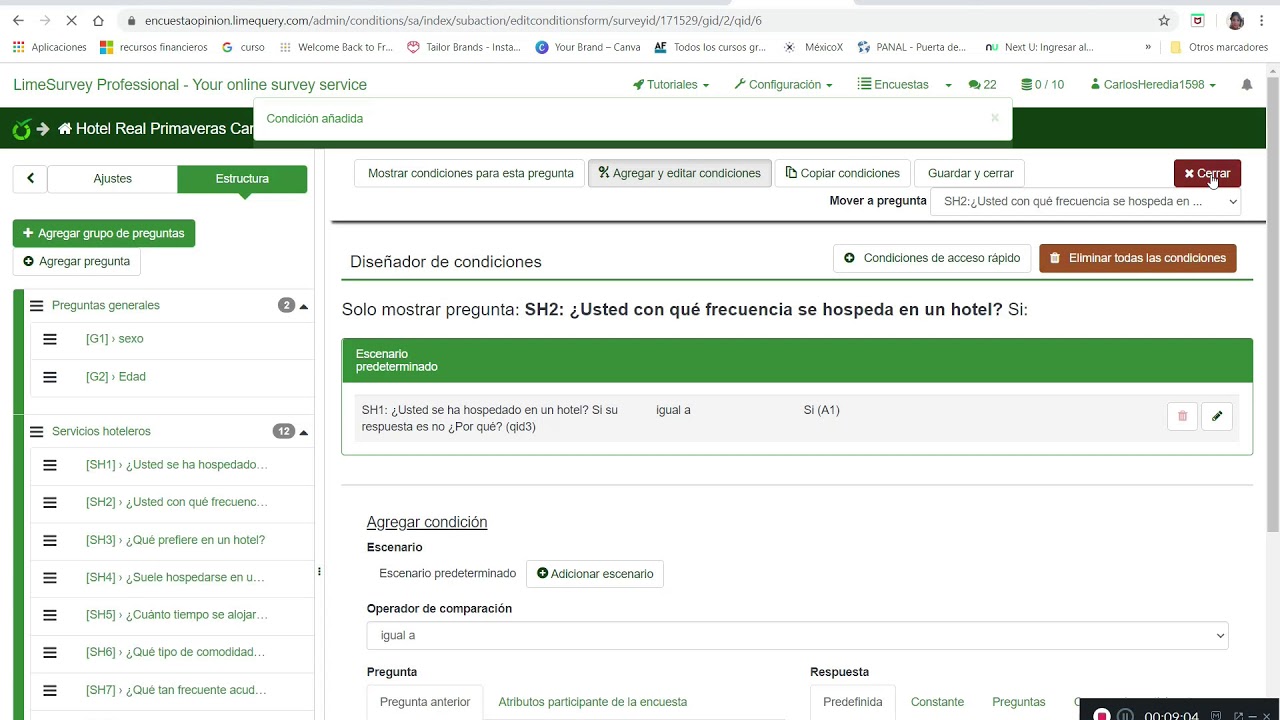The height and width of the screenshot is (720, 1280).
Task: Click screen recorder stop button
Action: (x=1102, y=714)
